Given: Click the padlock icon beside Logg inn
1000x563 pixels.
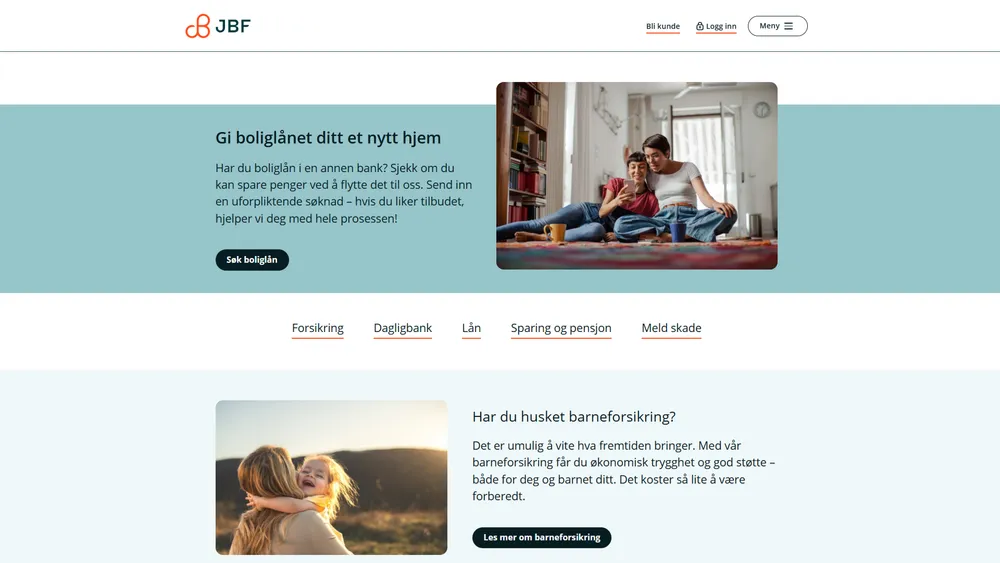Looking at the screenshot, I should (x=700, y=26).
